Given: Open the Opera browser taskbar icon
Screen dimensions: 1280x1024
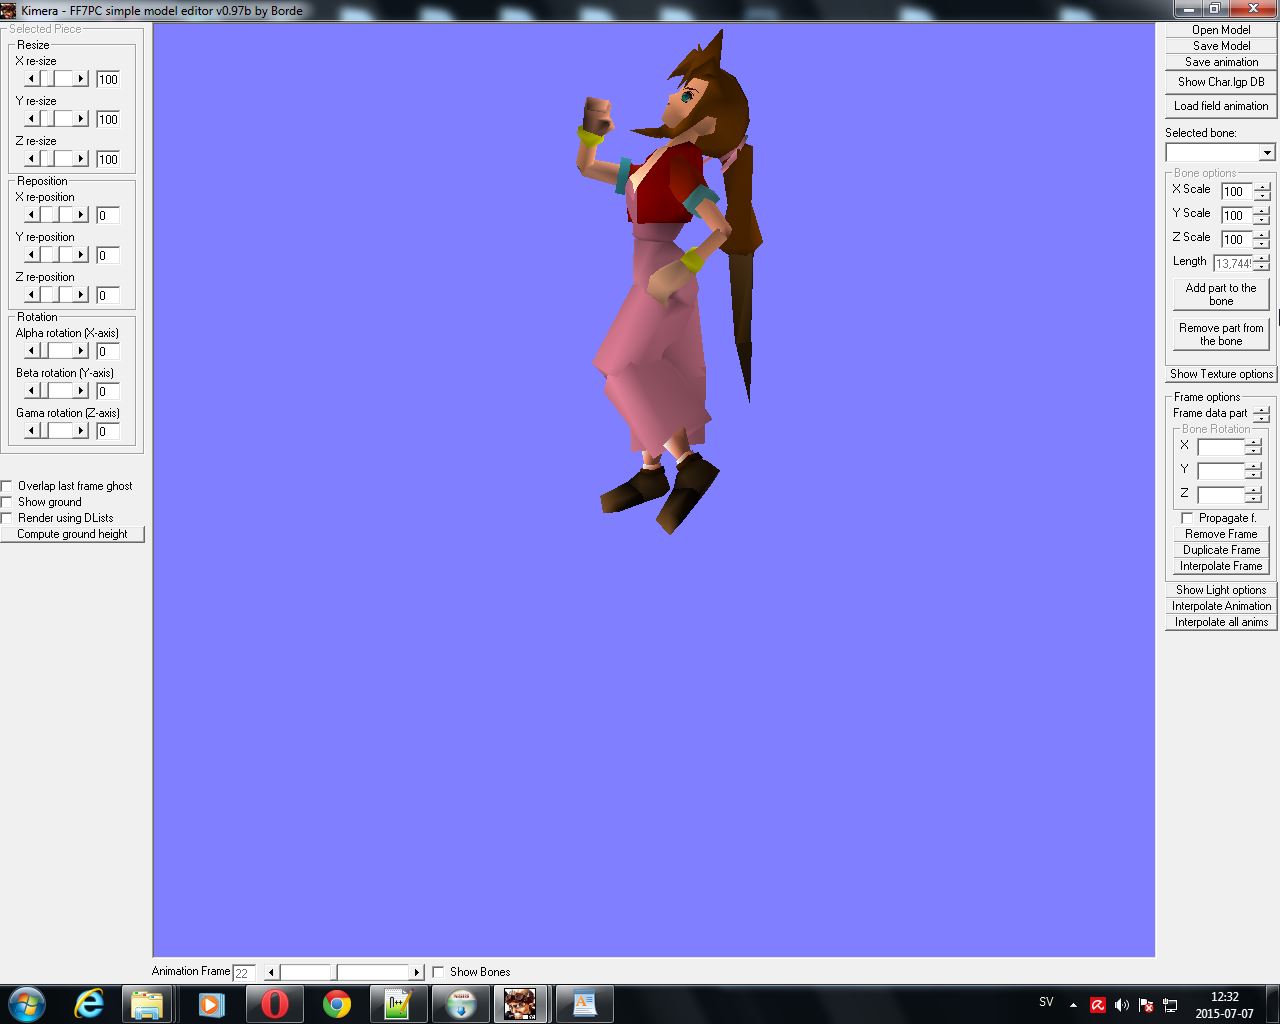Looking at the screenshot, I should [273, 1004].
